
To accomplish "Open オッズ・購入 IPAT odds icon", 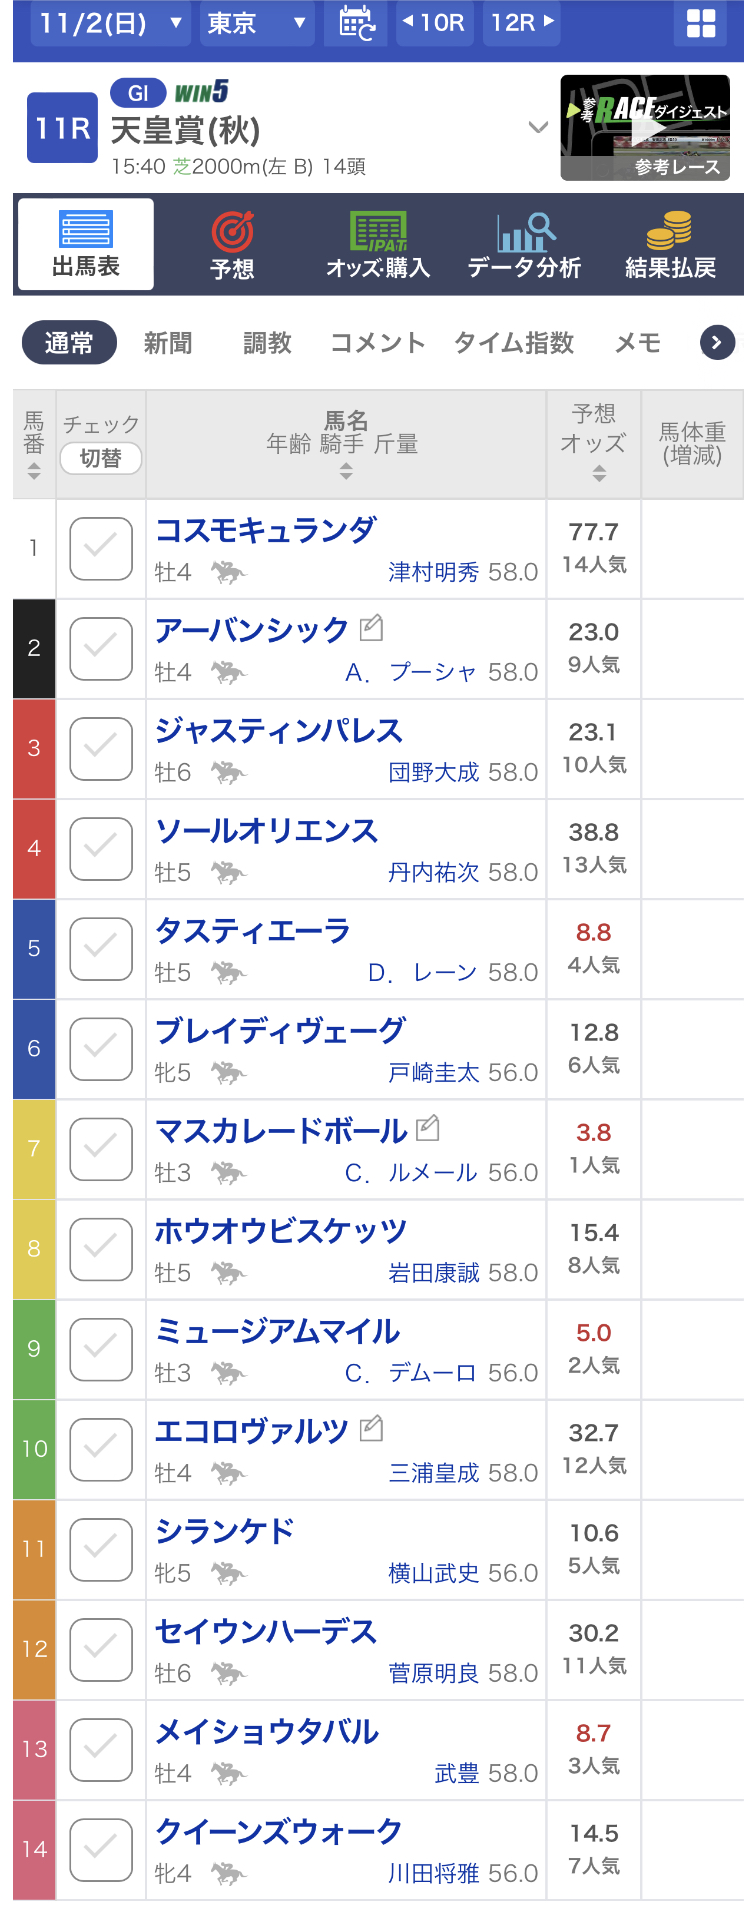I will [378, 232].
